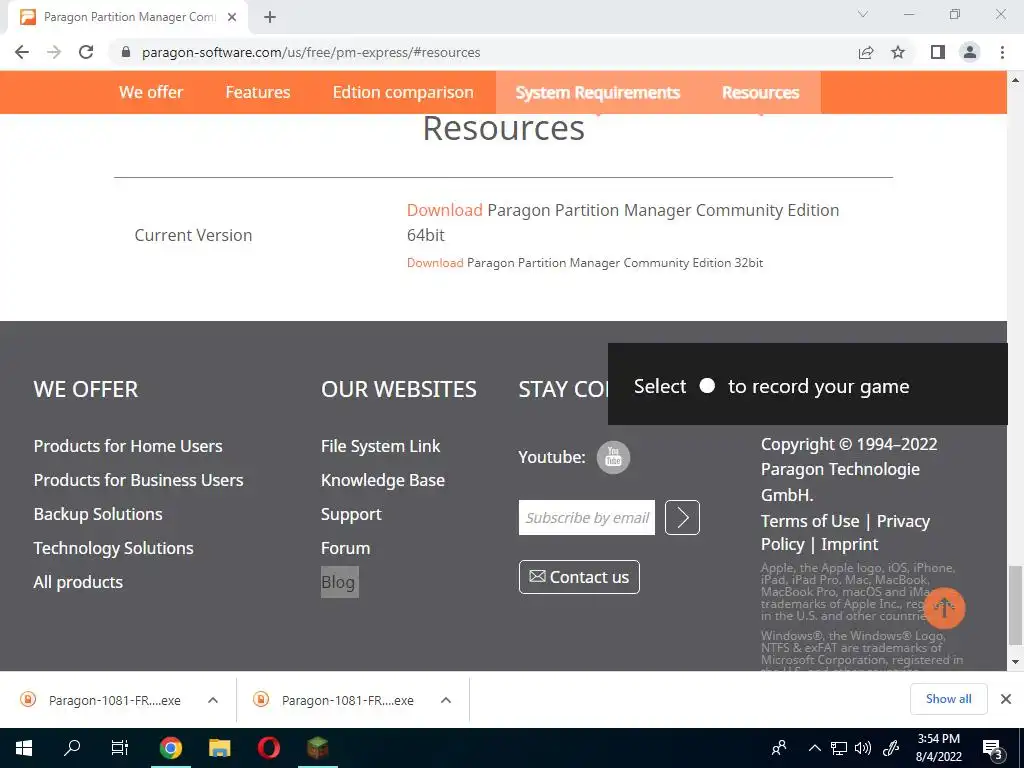Submit the email subscription arrow button
Screen dimensions: 1024x768
682,517
